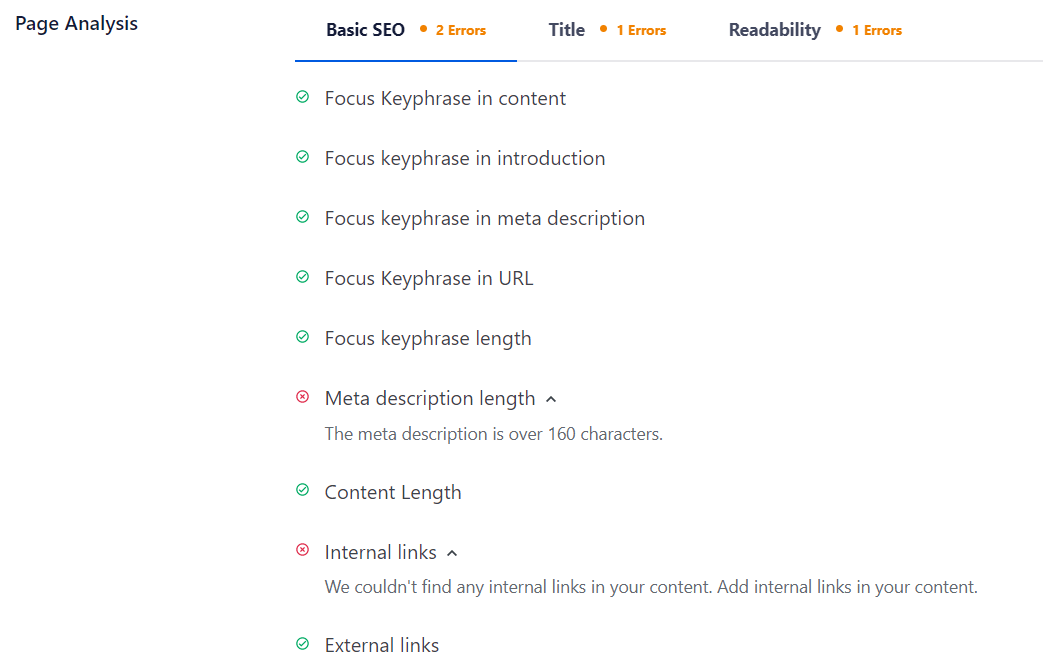Click the green check icon next to Focus Keyphrase in URL
This screenshot has height=667, width=1043.
[x=303, y=277]
